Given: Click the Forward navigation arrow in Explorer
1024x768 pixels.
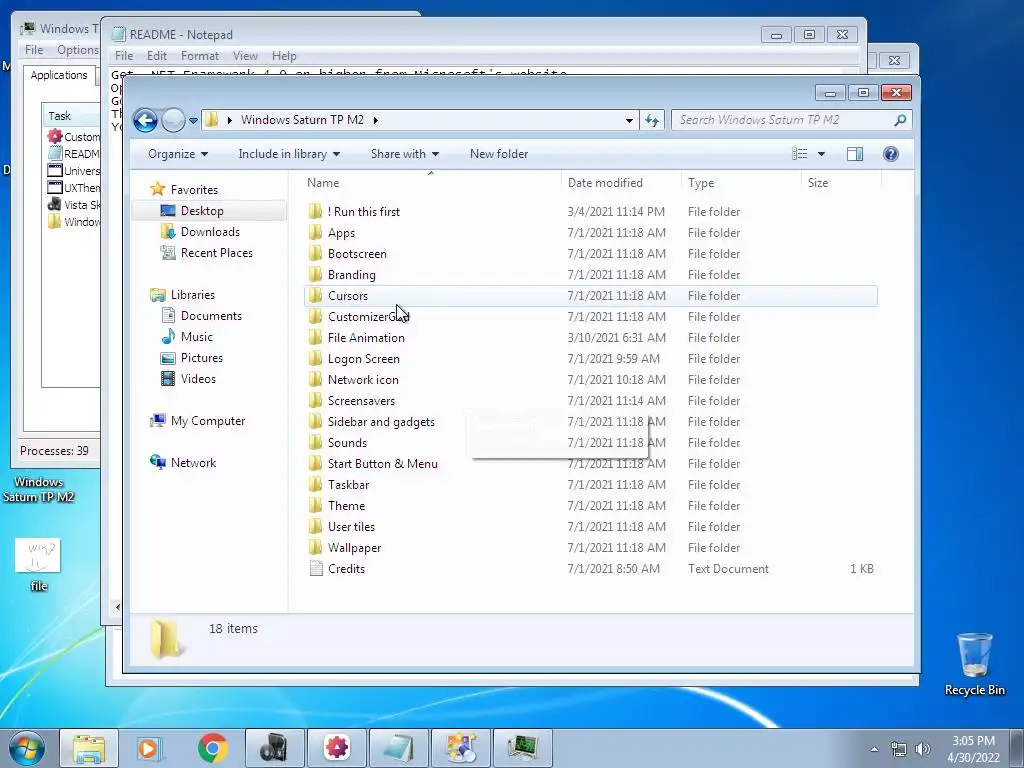Looking at the screenshot, I should 173,120.
